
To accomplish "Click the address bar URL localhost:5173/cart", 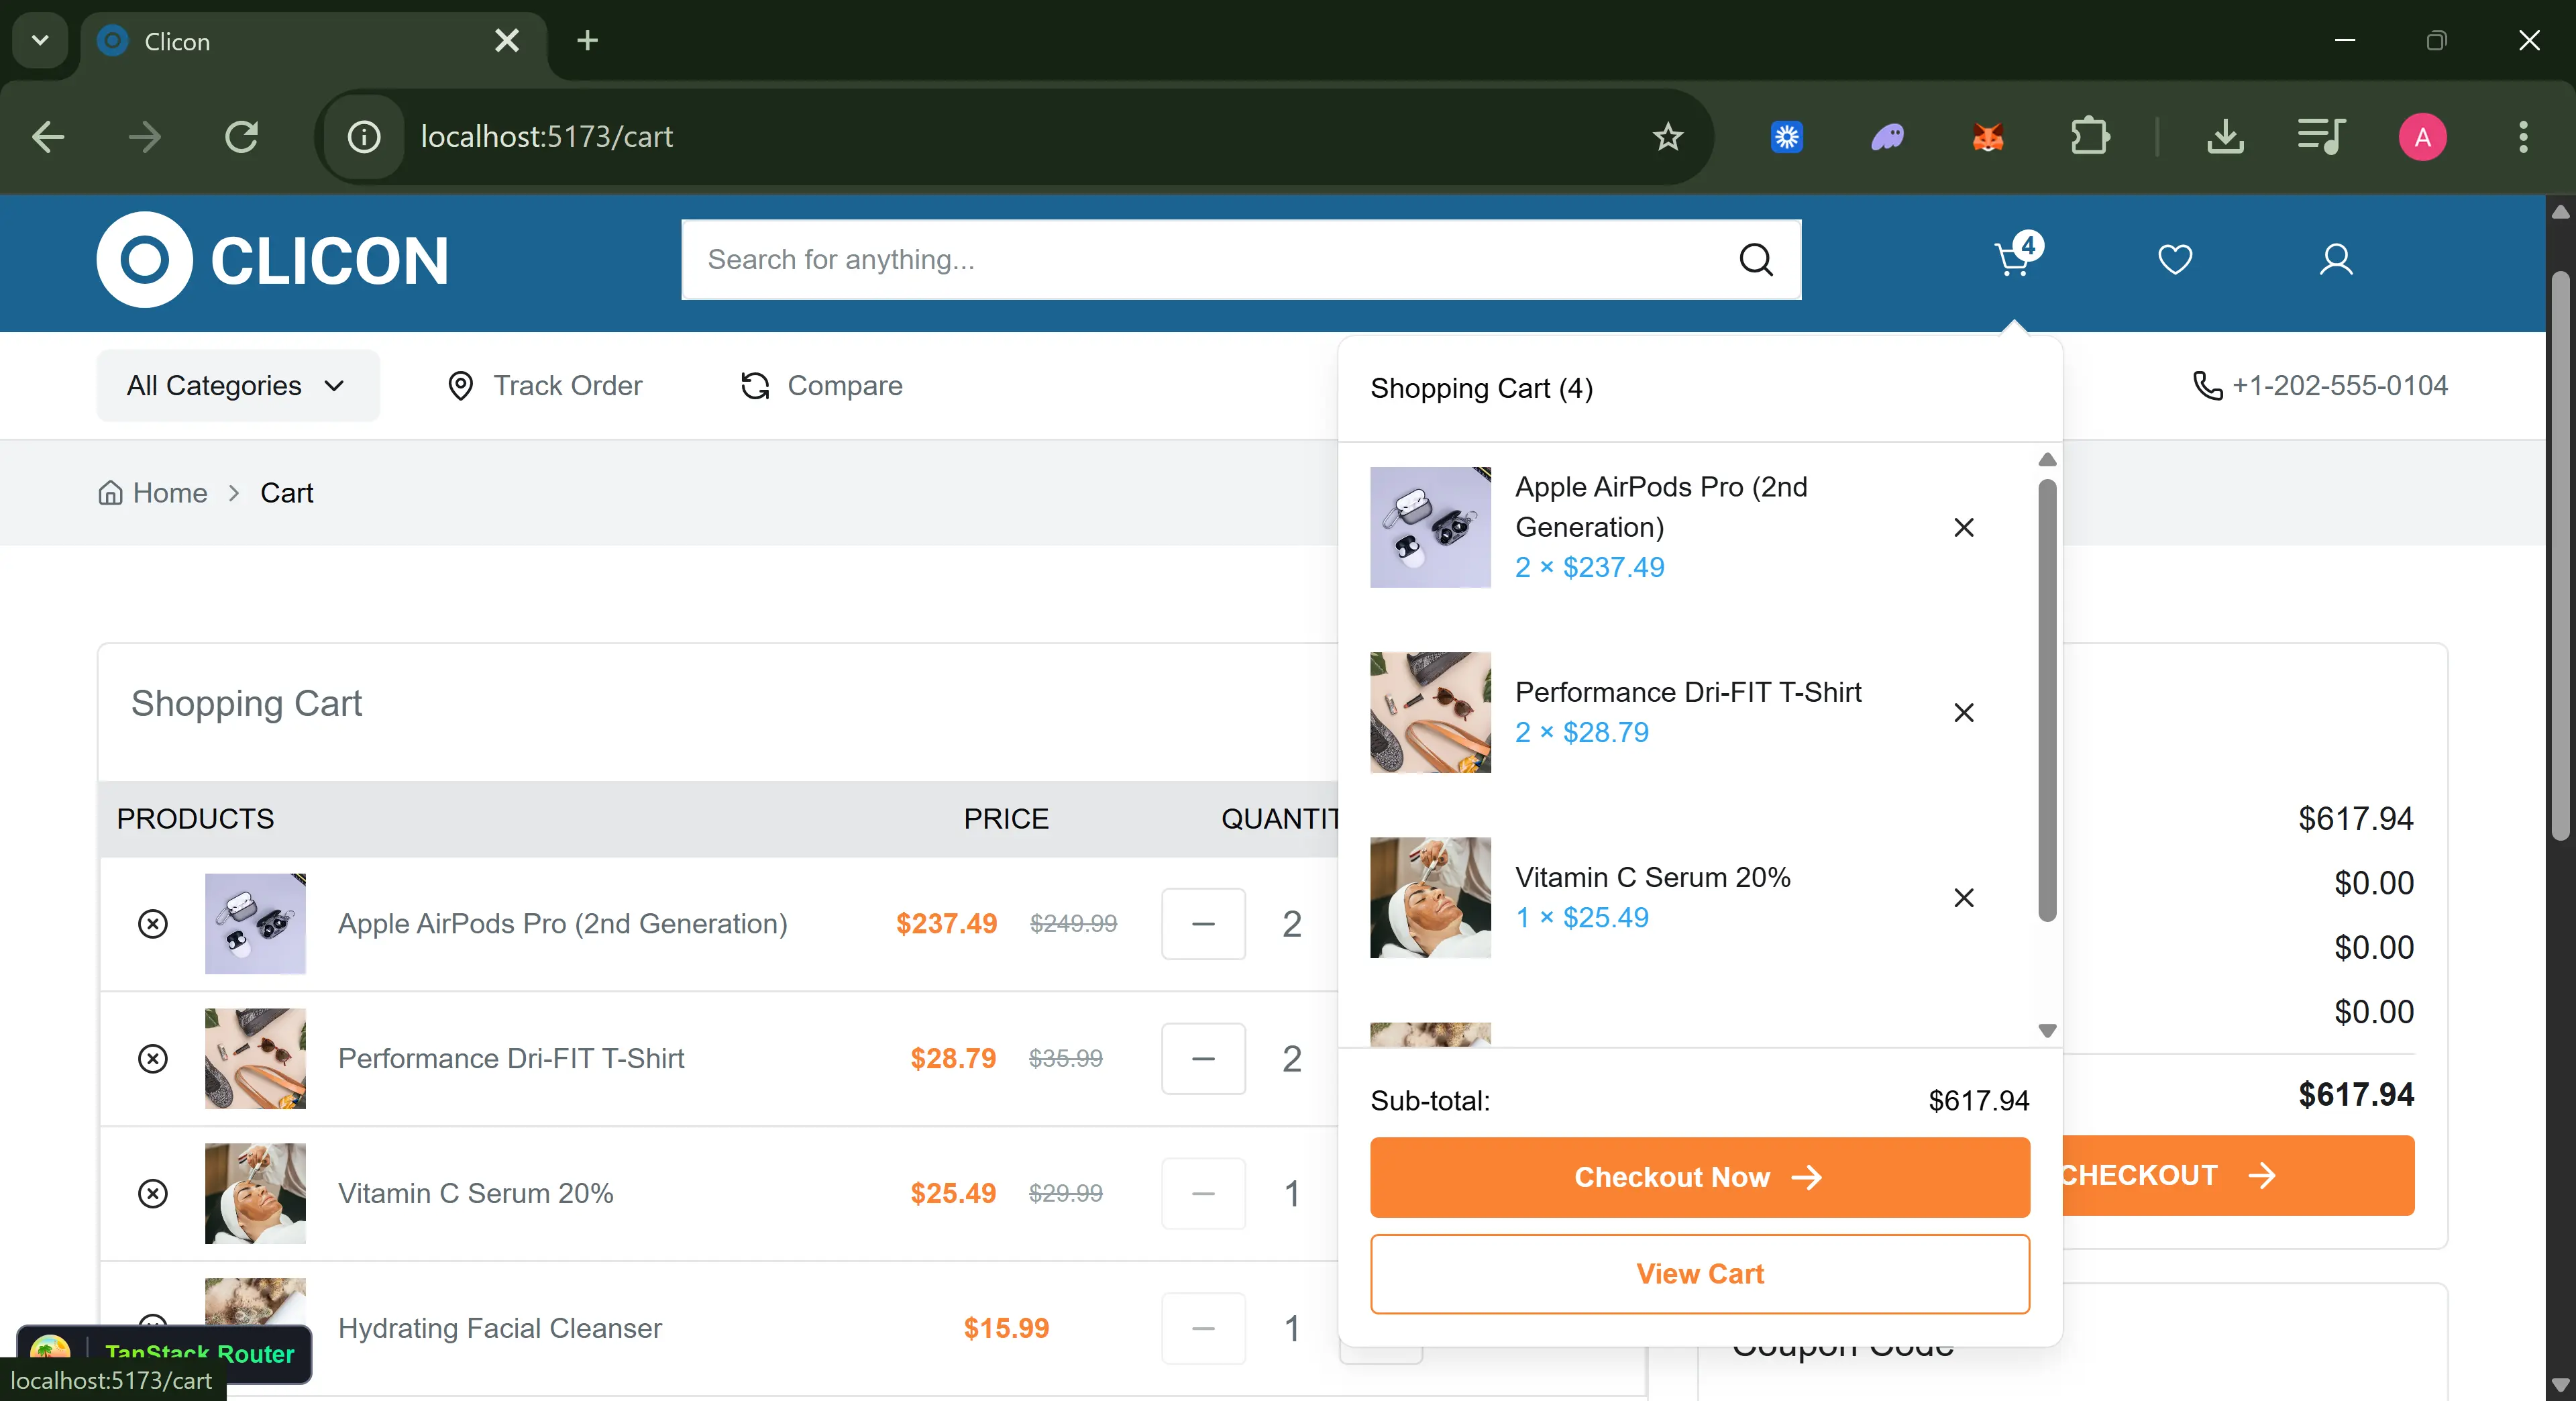I will [547, 136].
